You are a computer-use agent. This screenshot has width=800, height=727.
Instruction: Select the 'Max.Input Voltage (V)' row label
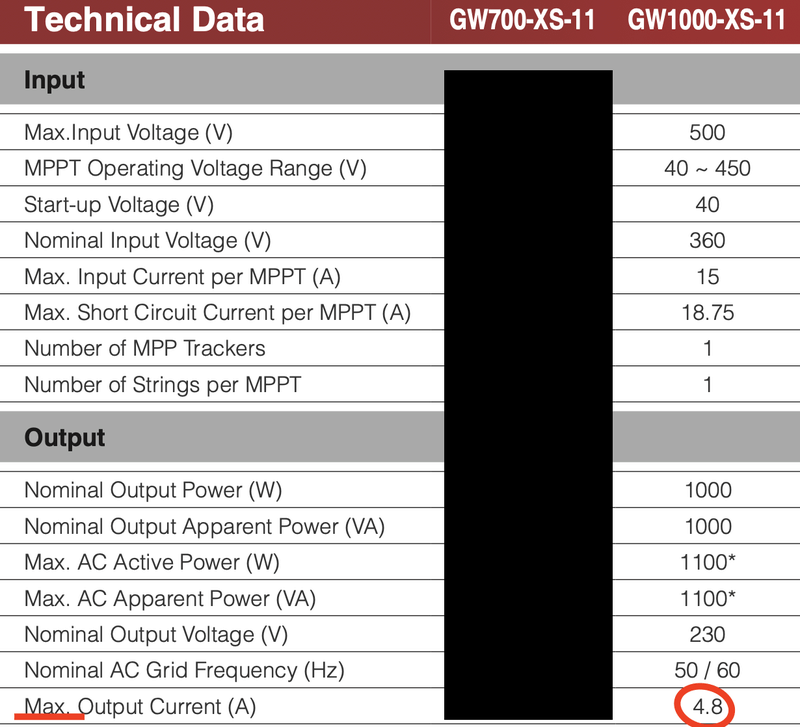click(x=129, y=133)
